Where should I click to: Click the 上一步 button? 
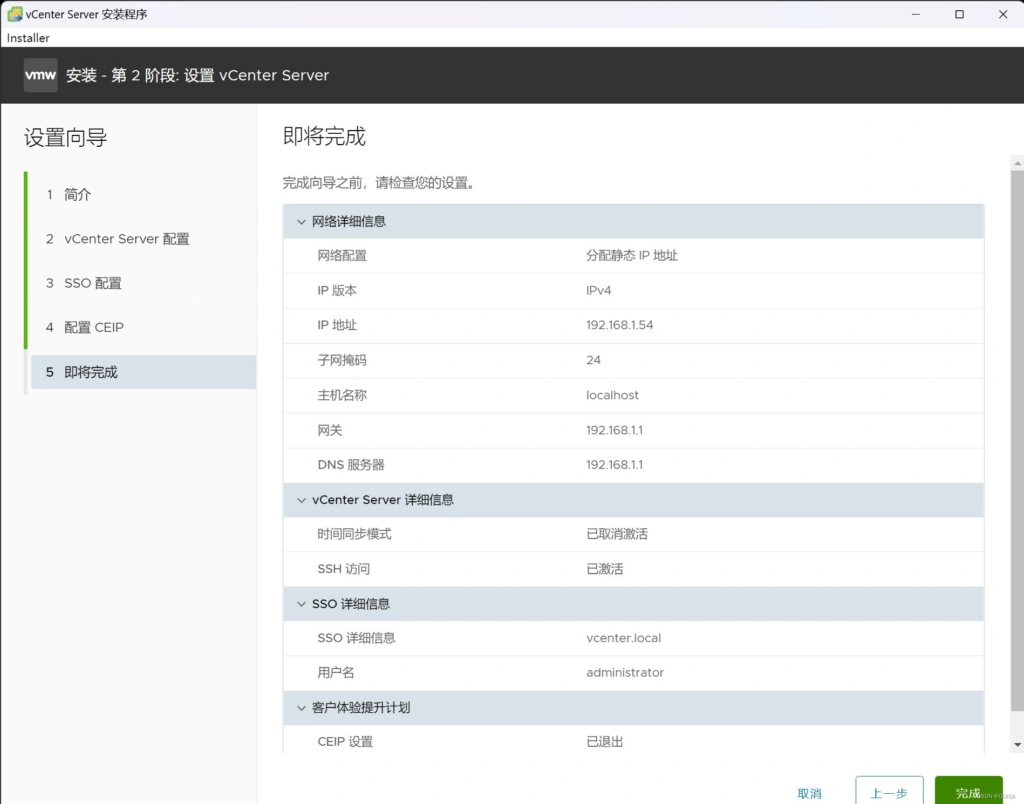click(x=889, y=792)
